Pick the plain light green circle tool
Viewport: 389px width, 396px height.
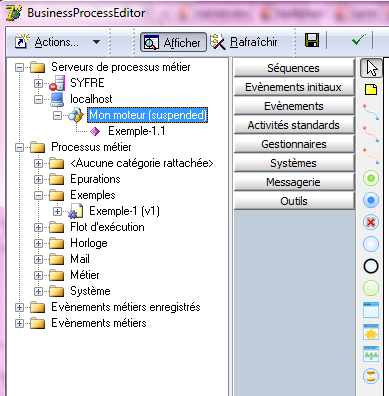(371, 288)
